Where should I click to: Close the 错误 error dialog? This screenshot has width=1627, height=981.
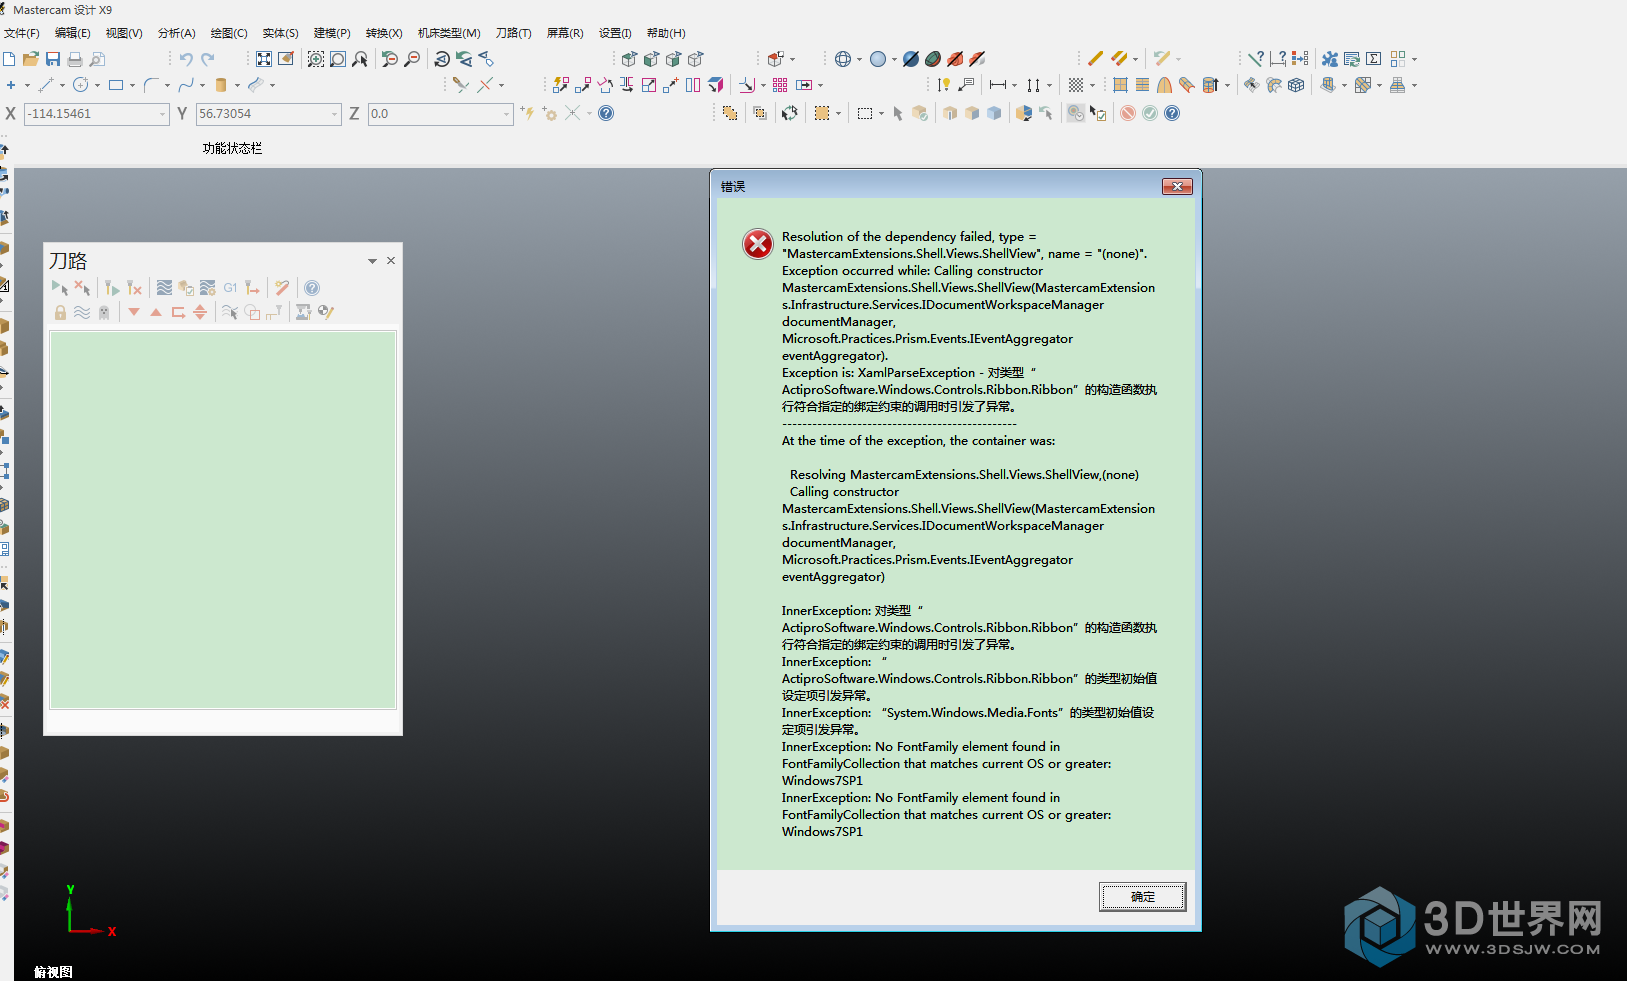(x=1177, y=186)
